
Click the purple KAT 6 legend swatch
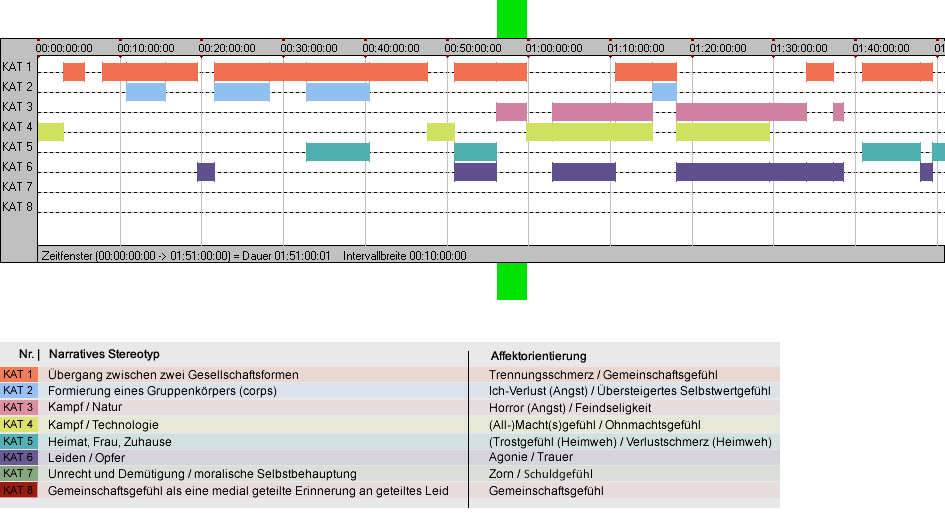point(19,457)
